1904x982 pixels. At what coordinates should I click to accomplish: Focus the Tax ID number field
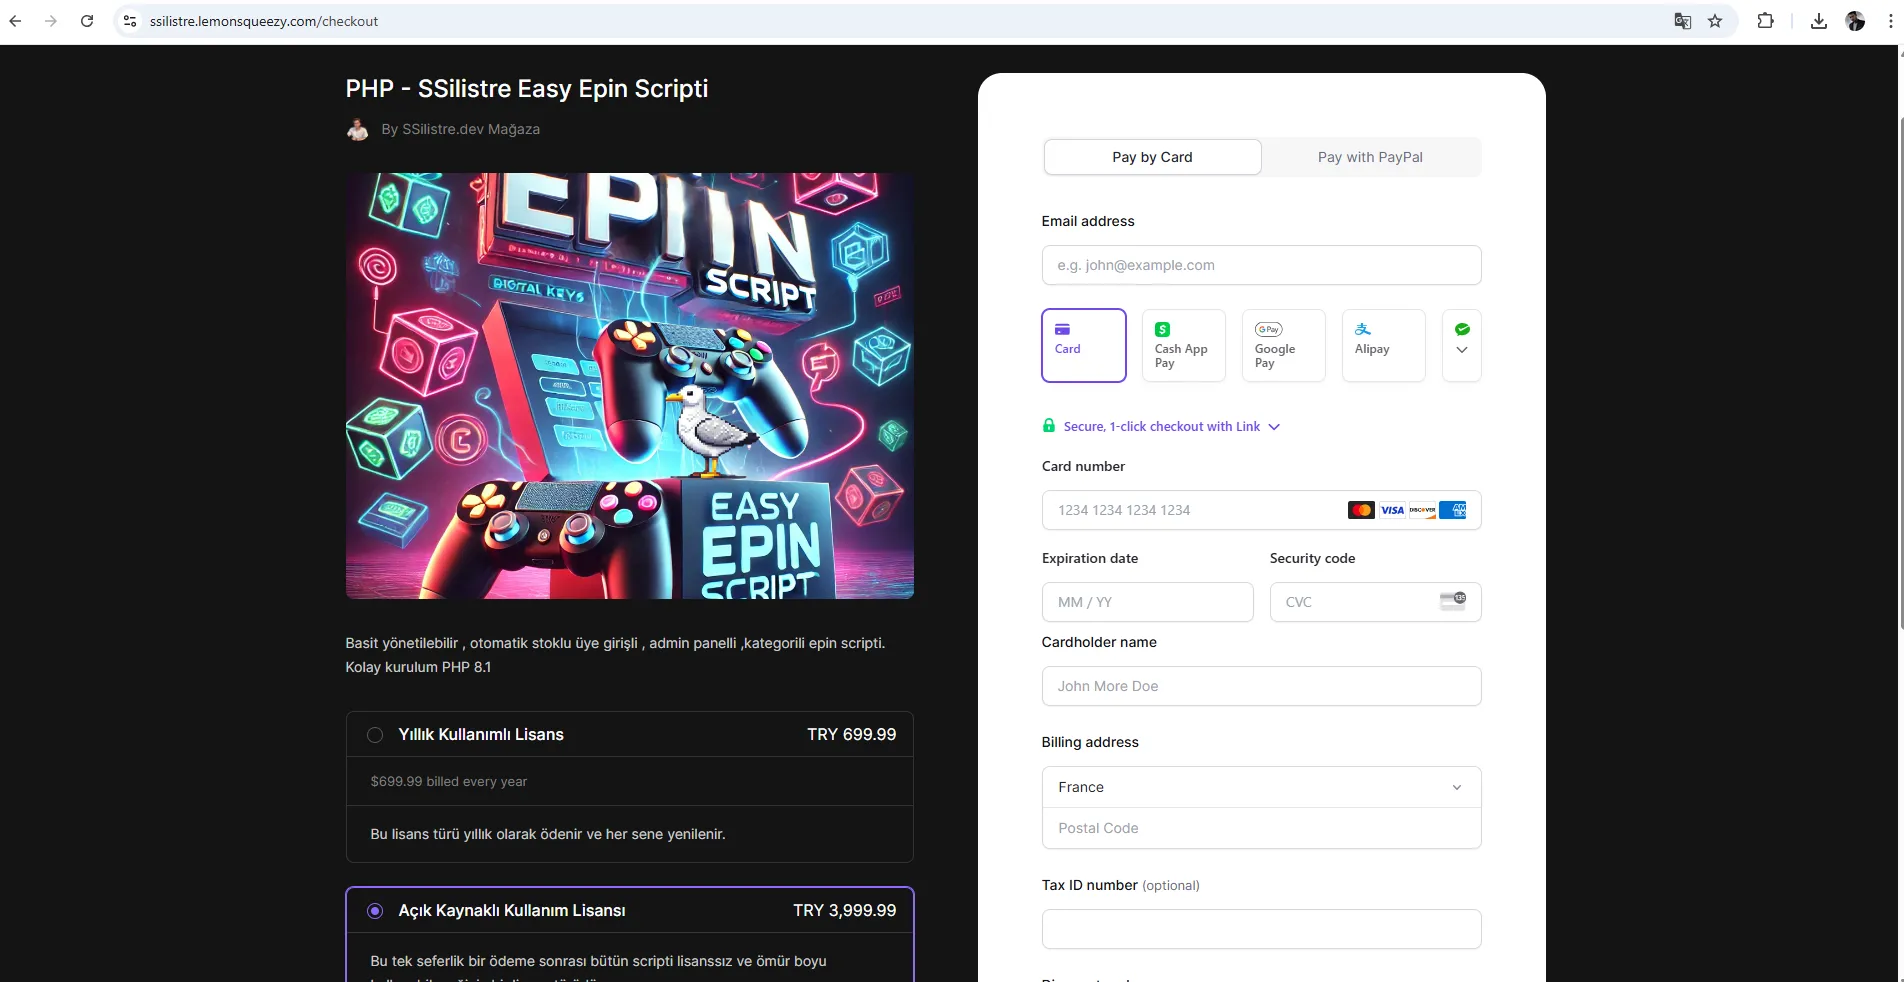coord(1261,929)
